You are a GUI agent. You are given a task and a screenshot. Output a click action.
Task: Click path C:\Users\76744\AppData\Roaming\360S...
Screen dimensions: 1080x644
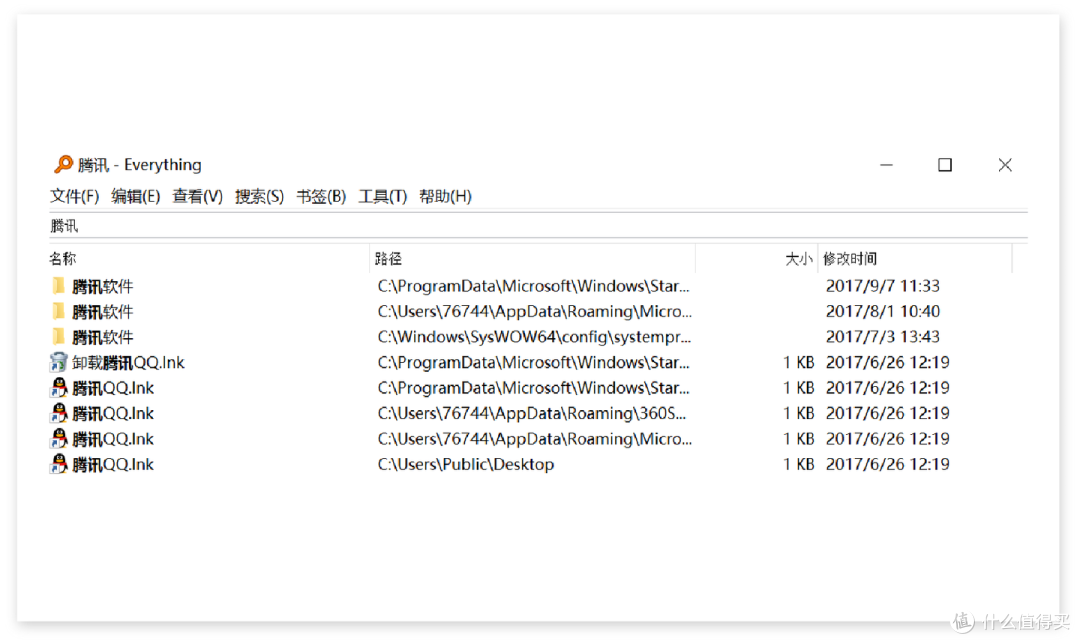coord(532,413)
